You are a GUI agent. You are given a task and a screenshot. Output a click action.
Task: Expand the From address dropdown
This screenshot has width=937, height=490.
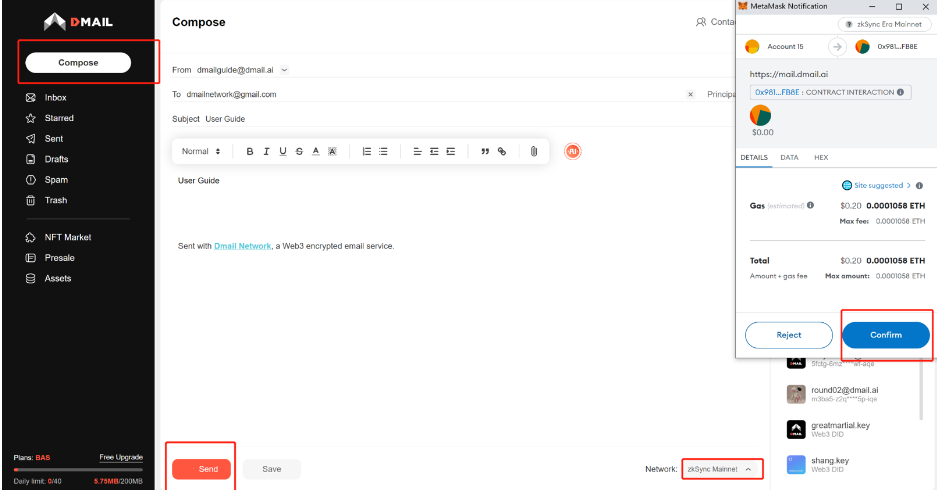point(284,70)
